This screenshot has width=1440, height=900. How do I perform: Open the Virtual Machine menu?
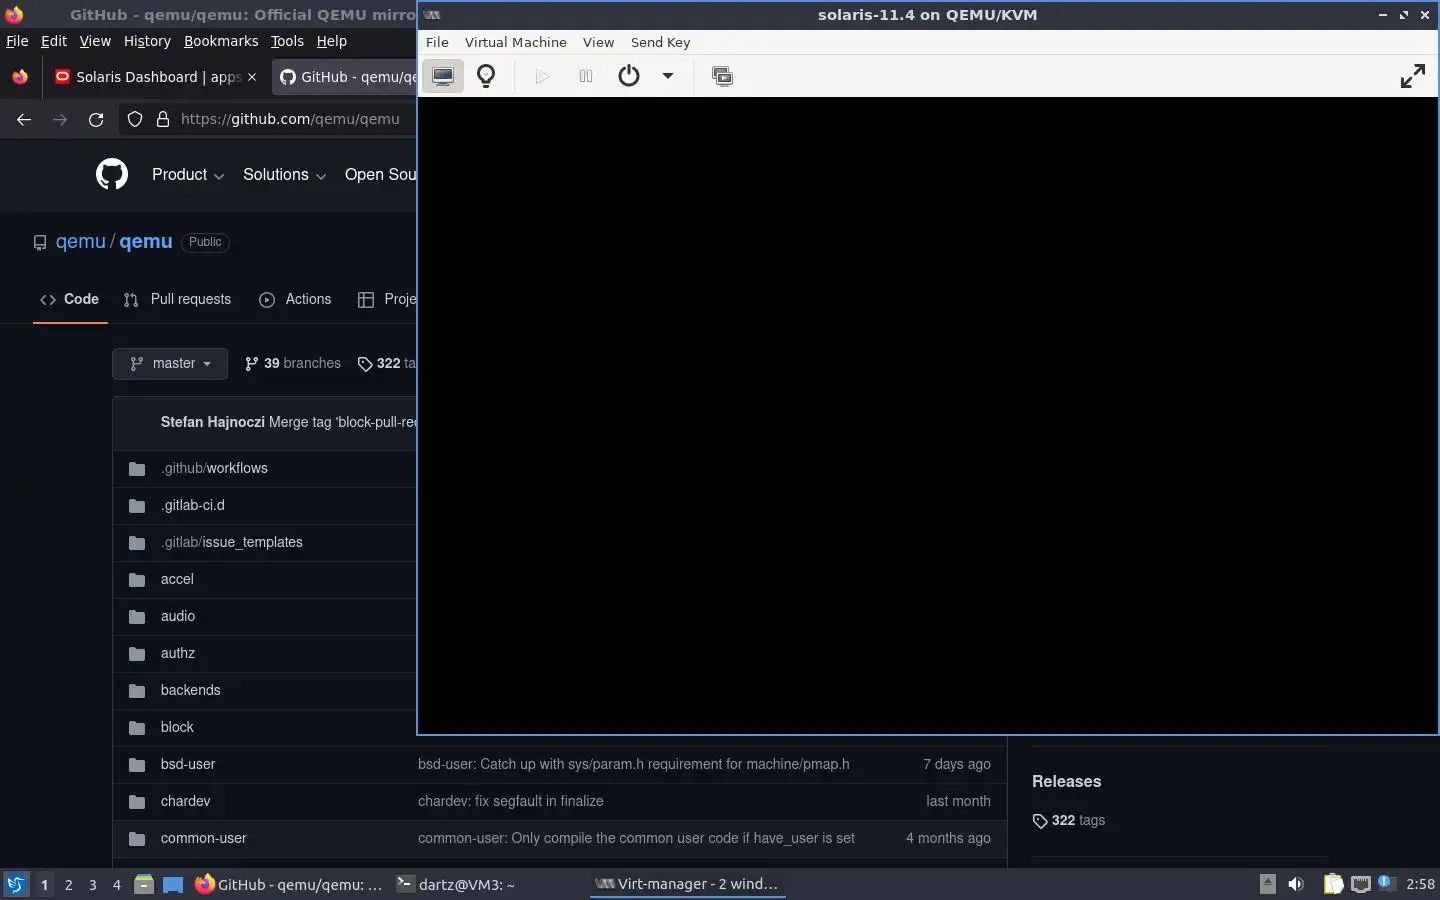[516, 42]
